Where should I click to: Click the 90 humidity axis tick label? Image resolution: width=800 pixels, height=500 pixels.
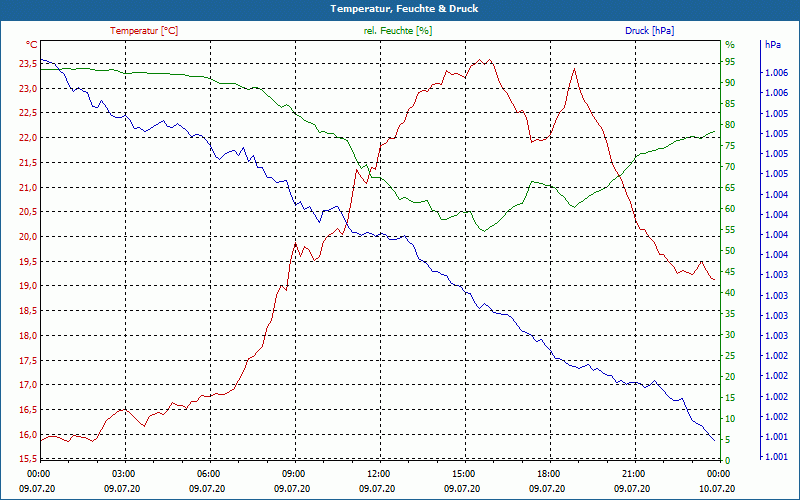pyautogui.click(x=730, y=83)
